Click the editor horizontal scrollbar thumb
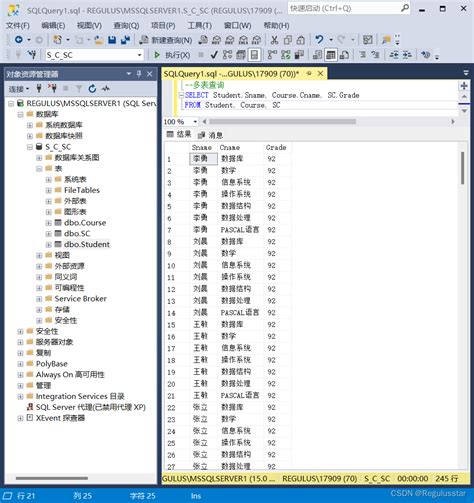The image size is (474, 503). [282, 122]
